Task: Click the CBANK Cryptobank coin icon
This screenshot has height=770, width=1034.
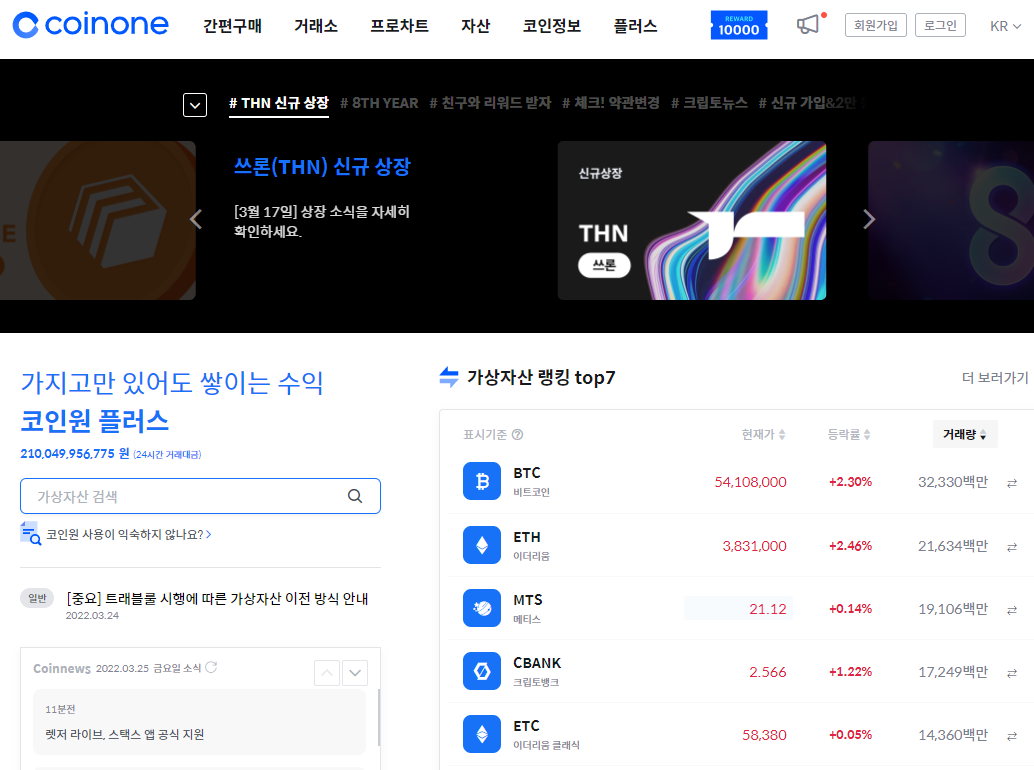Action: [481, 671]
